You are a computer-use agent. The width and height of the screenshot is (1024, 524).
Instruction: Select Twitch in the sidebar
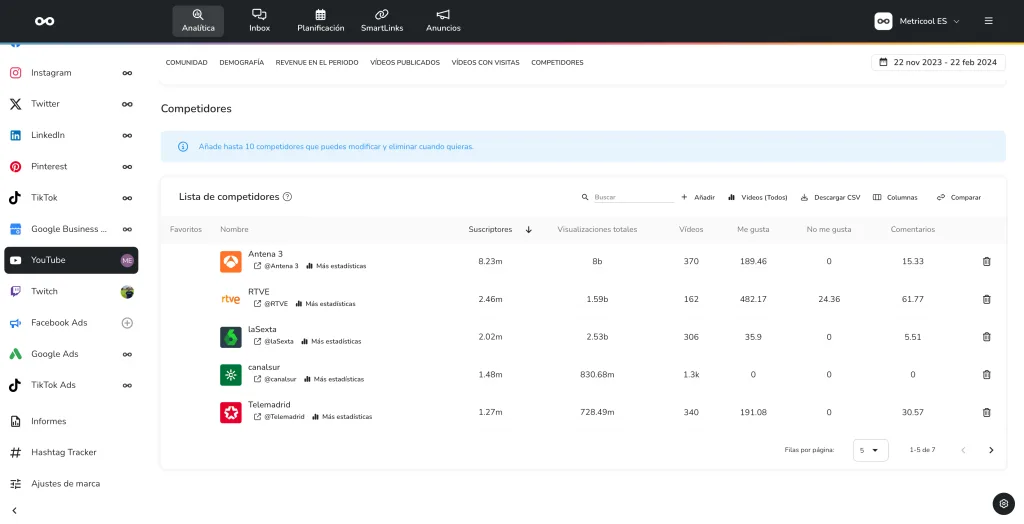coord(71,291)
